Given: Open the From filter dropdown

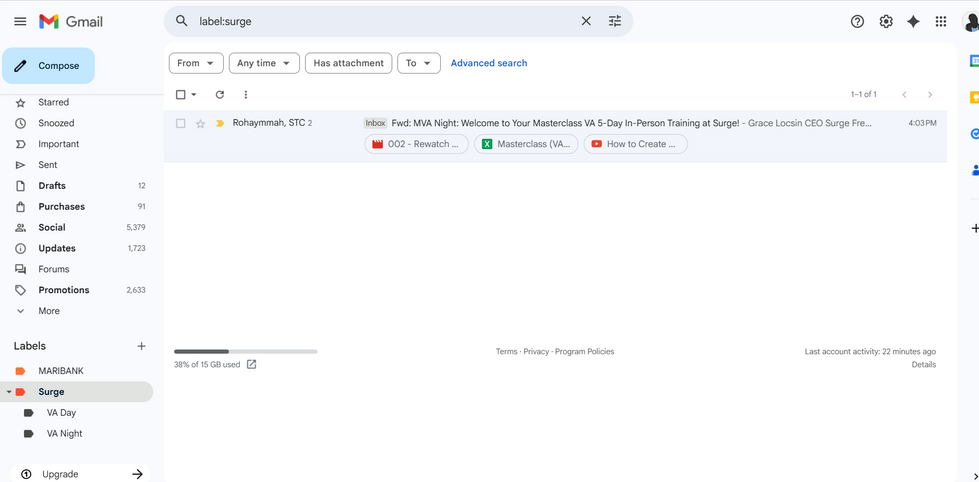Looking at the screenshot, I should click(196, 63).
